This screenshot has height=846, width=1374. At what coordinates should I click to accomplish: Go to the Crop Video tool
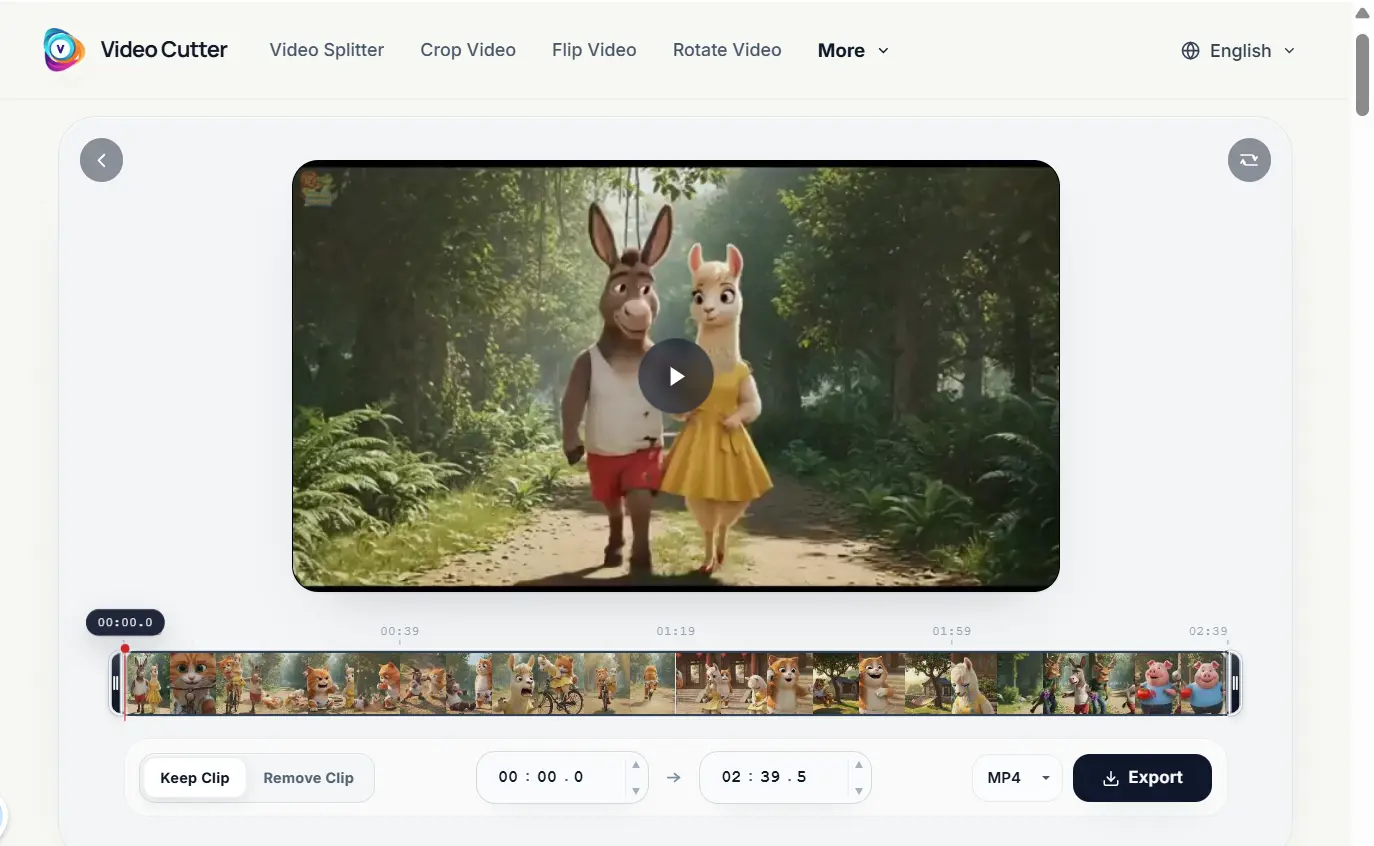click(x=468, y=50)
